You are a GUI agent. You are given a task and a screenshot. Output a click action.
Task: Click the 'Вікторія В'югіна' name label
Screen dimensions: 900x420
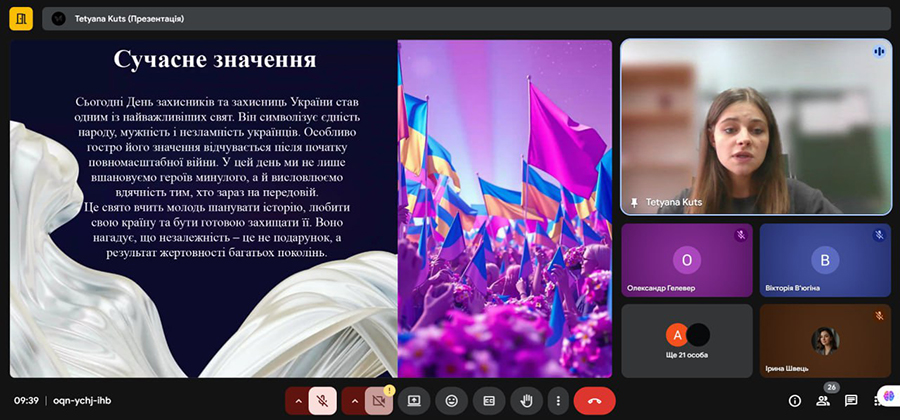point(792,288)
